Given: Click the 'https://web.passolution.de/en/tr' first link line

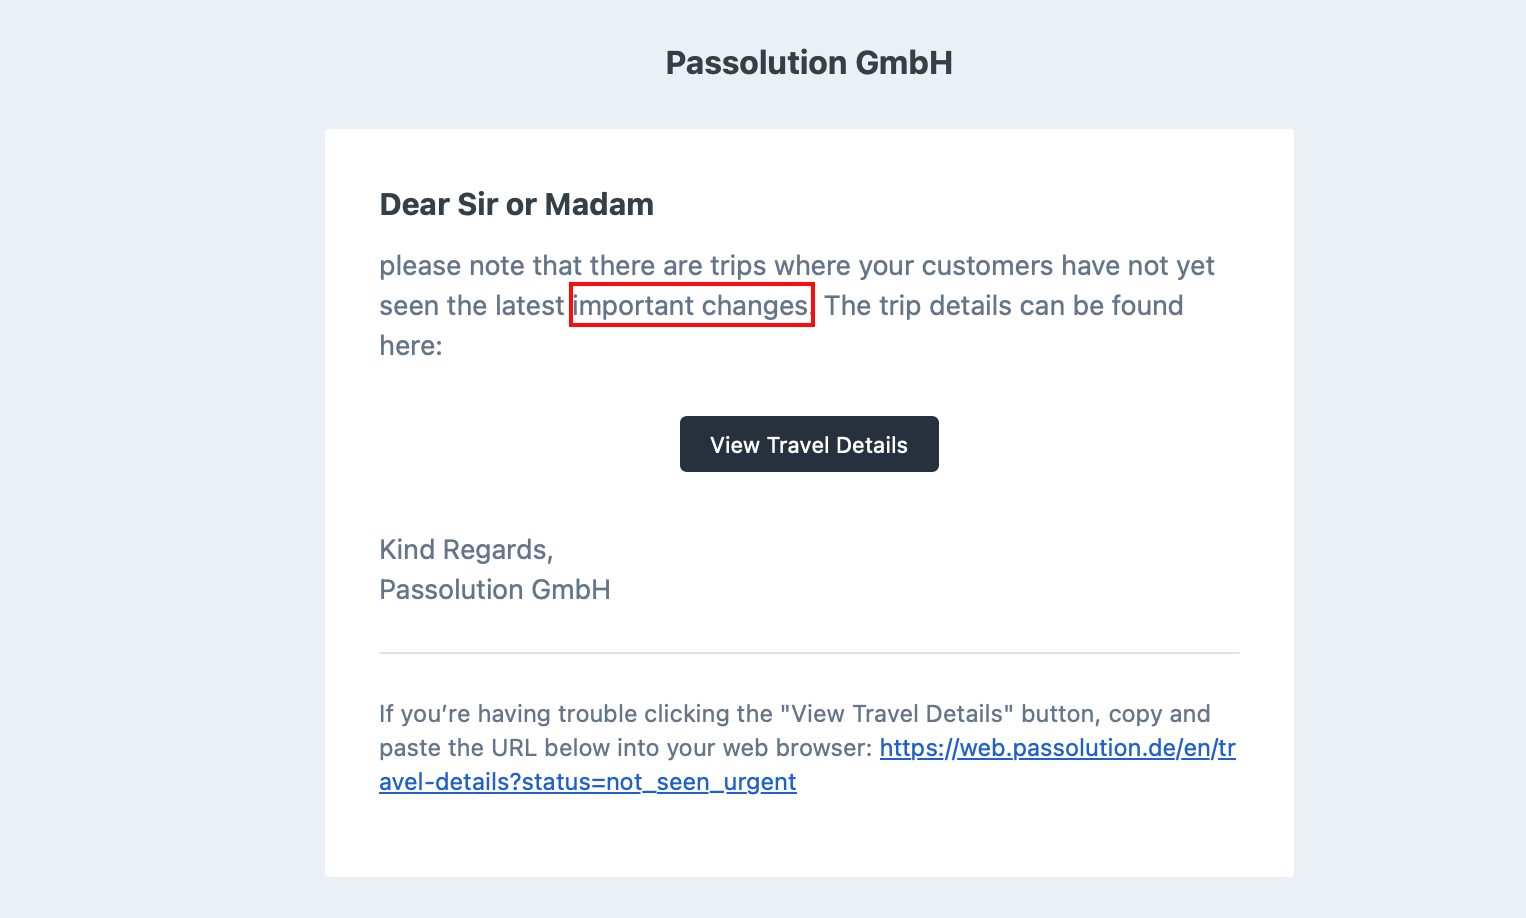Looking at the screenshot, I should pyautogui.click(x=1057, y=748).
